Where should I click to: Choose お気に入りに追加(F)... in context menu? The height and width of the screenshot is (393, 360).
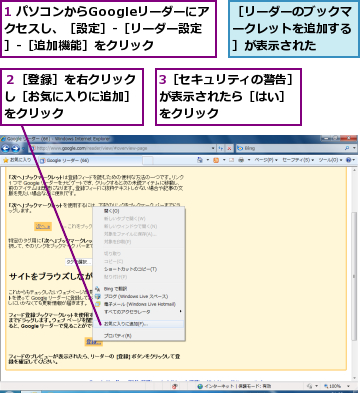[139, 324]
